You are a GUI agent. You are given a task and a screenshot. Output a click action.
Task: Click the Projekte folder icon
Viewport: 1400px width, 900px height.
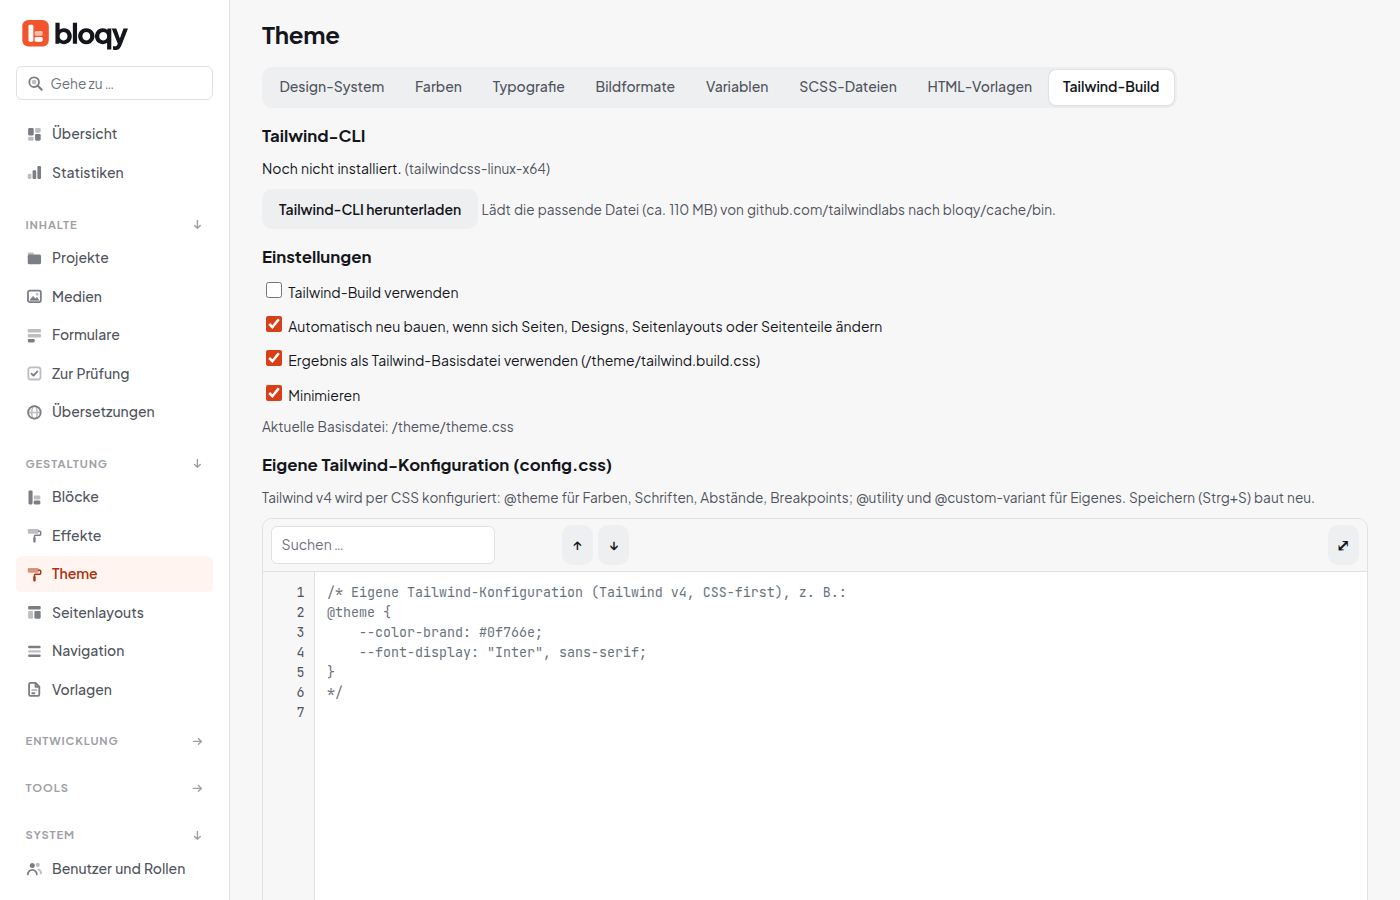[34, 258]
